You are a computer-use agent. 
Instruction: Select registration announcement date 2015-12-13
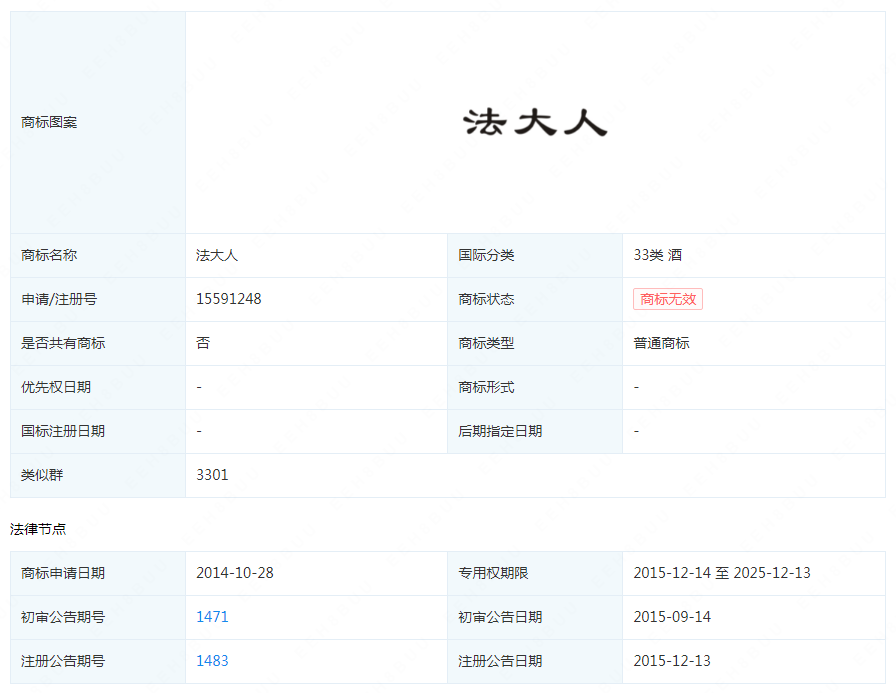point(672,661)
